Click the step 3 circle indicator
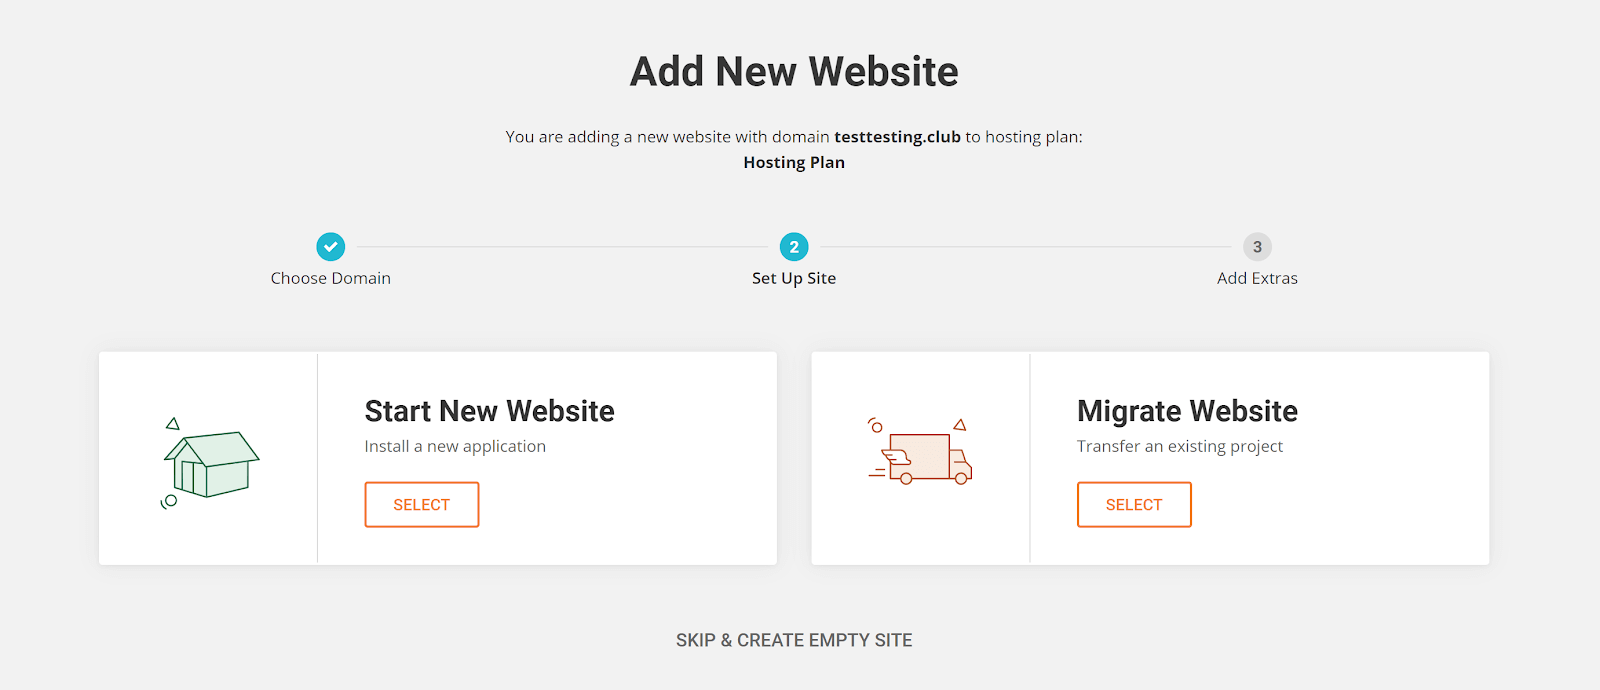The height and width of the screenshot is (690, 1600). (1257, 246)
